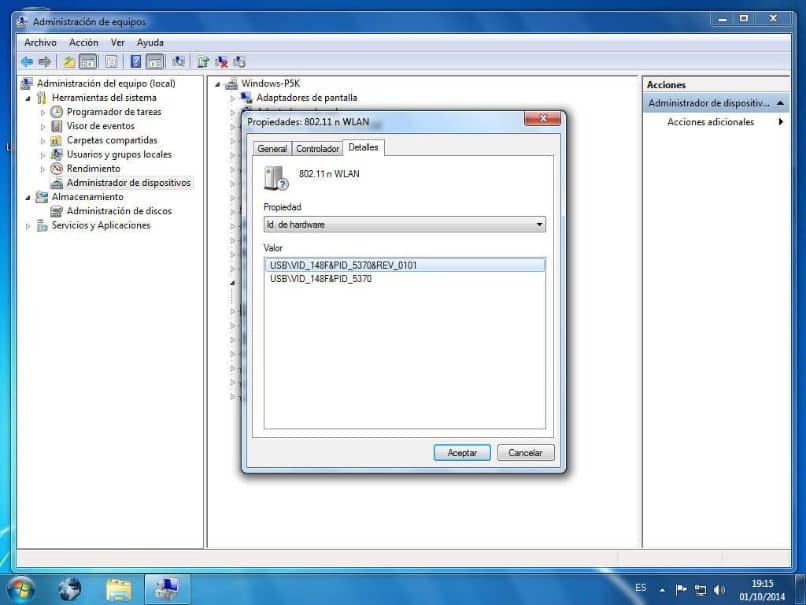
Task: Click the 802.11 n WLAN device icon
Action: (x=276, y=178)
